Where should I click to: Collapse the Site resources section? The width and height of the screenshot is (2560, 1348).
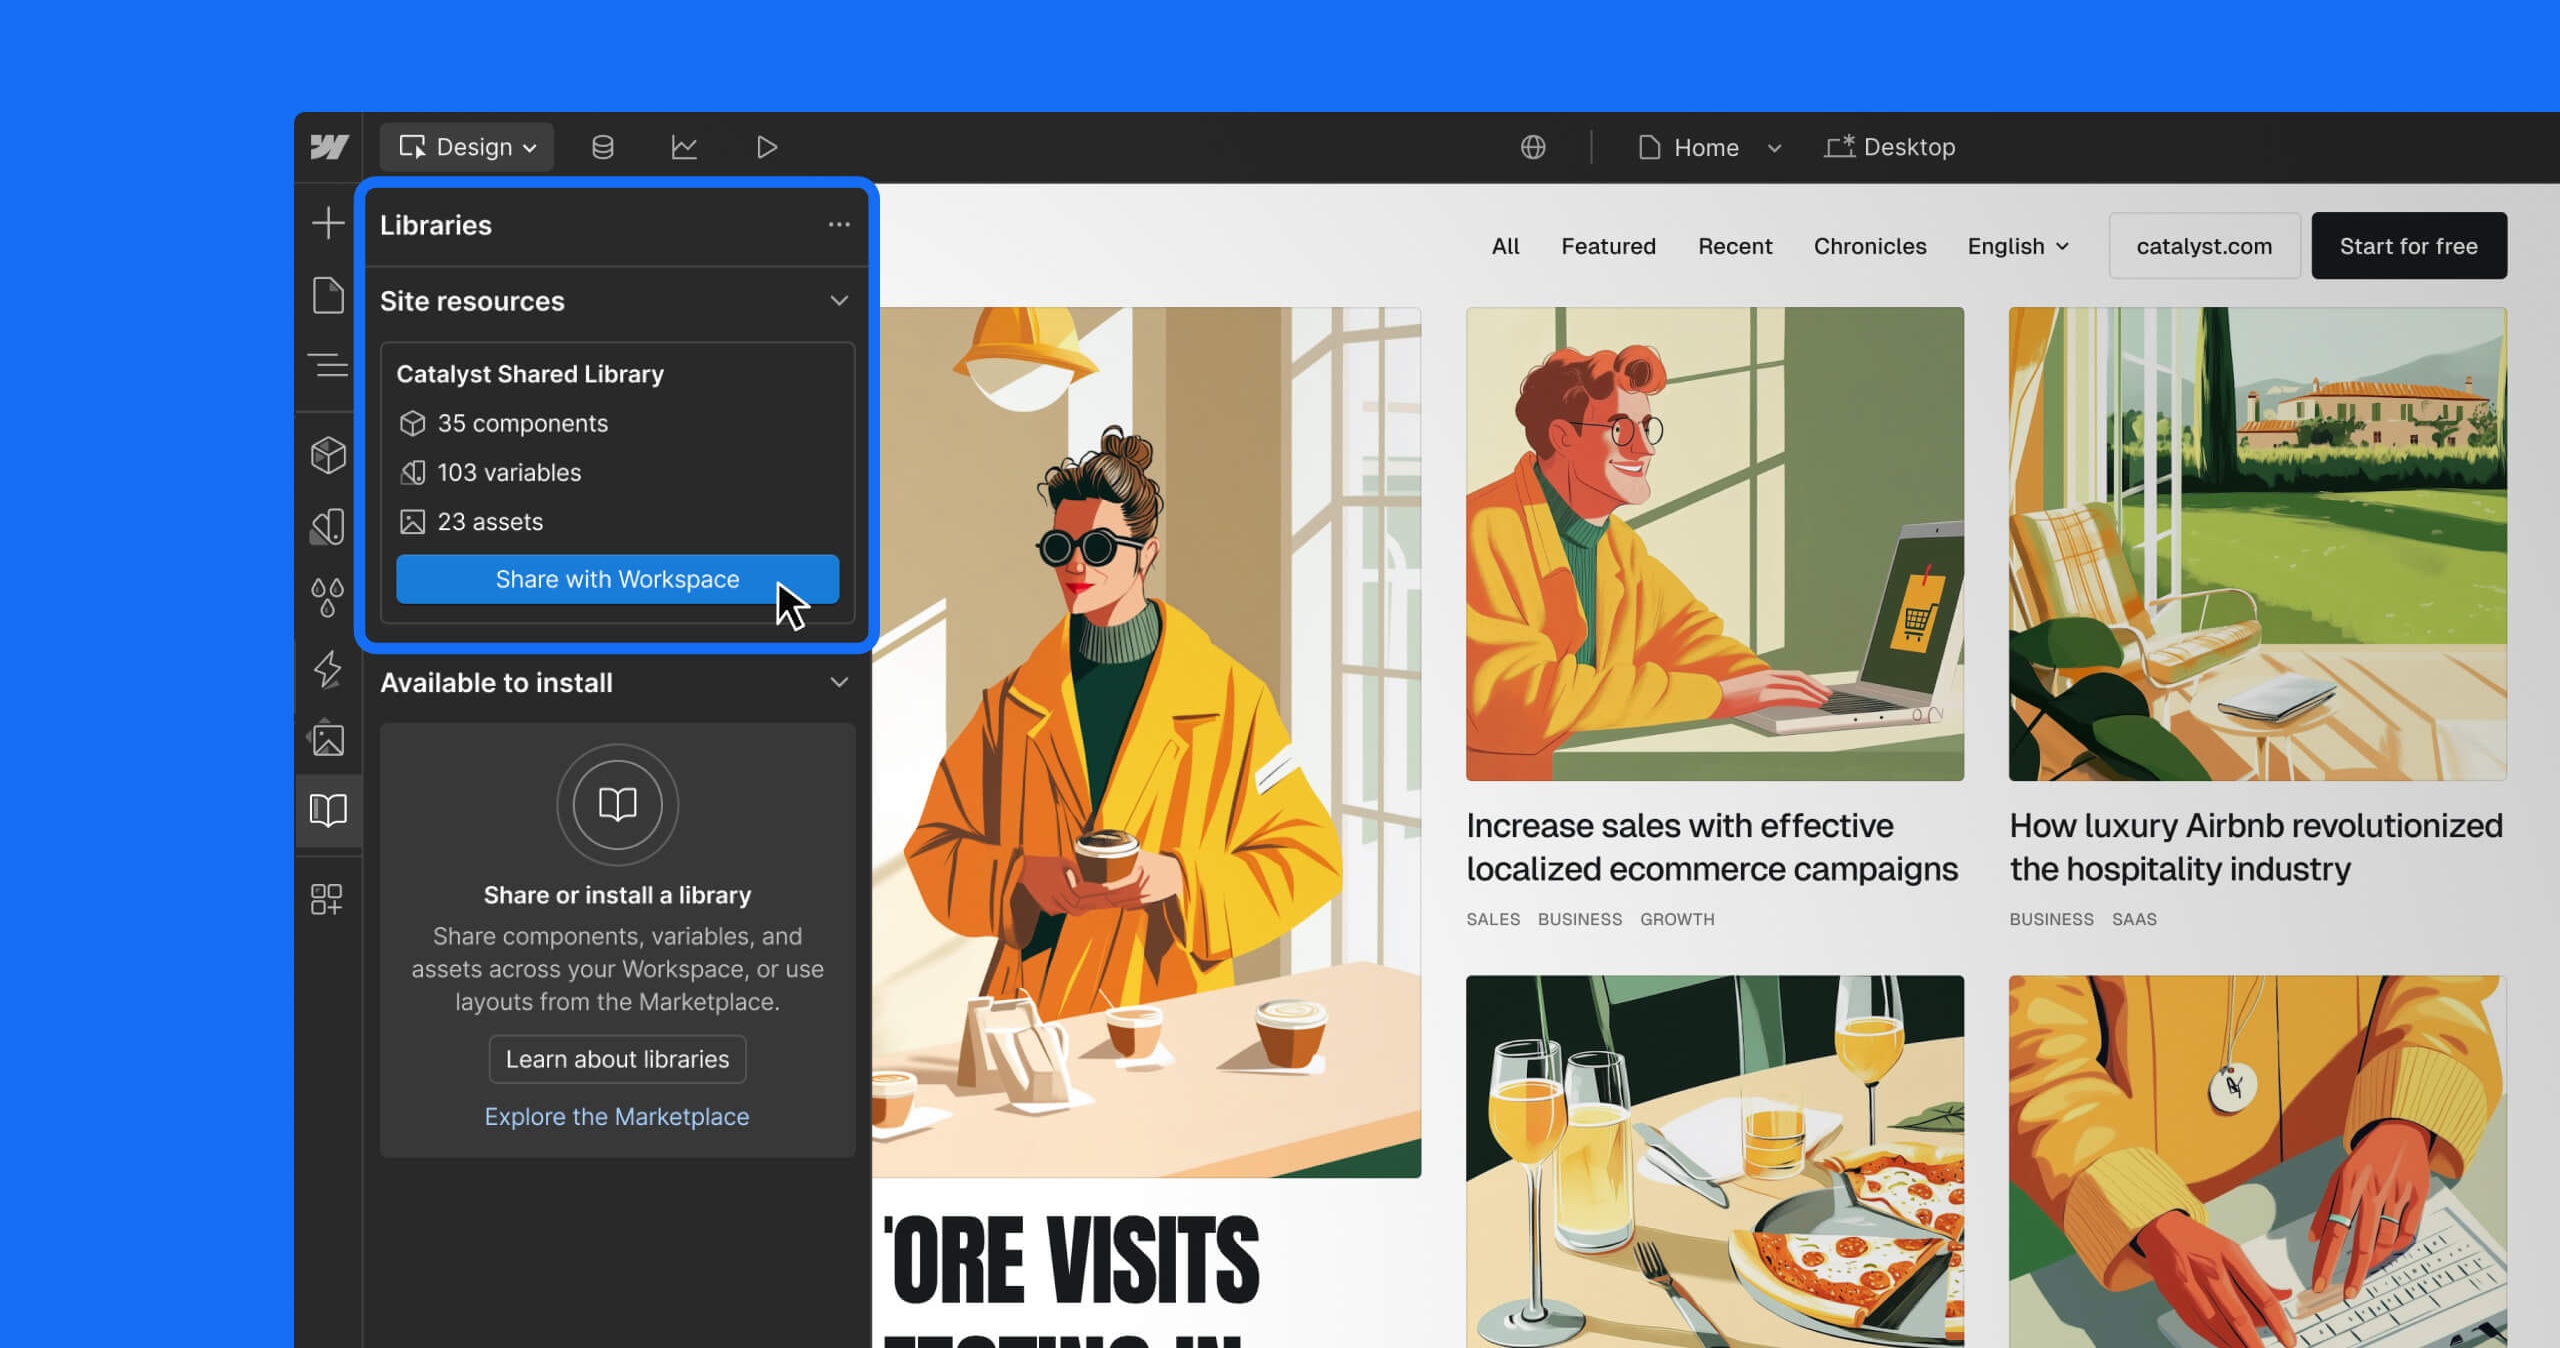[839, 301]
